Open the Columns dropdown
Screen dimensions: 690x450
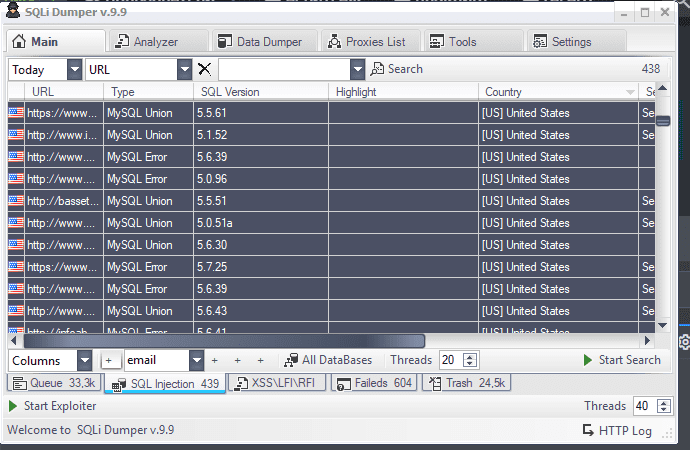(x=84, y=361)
